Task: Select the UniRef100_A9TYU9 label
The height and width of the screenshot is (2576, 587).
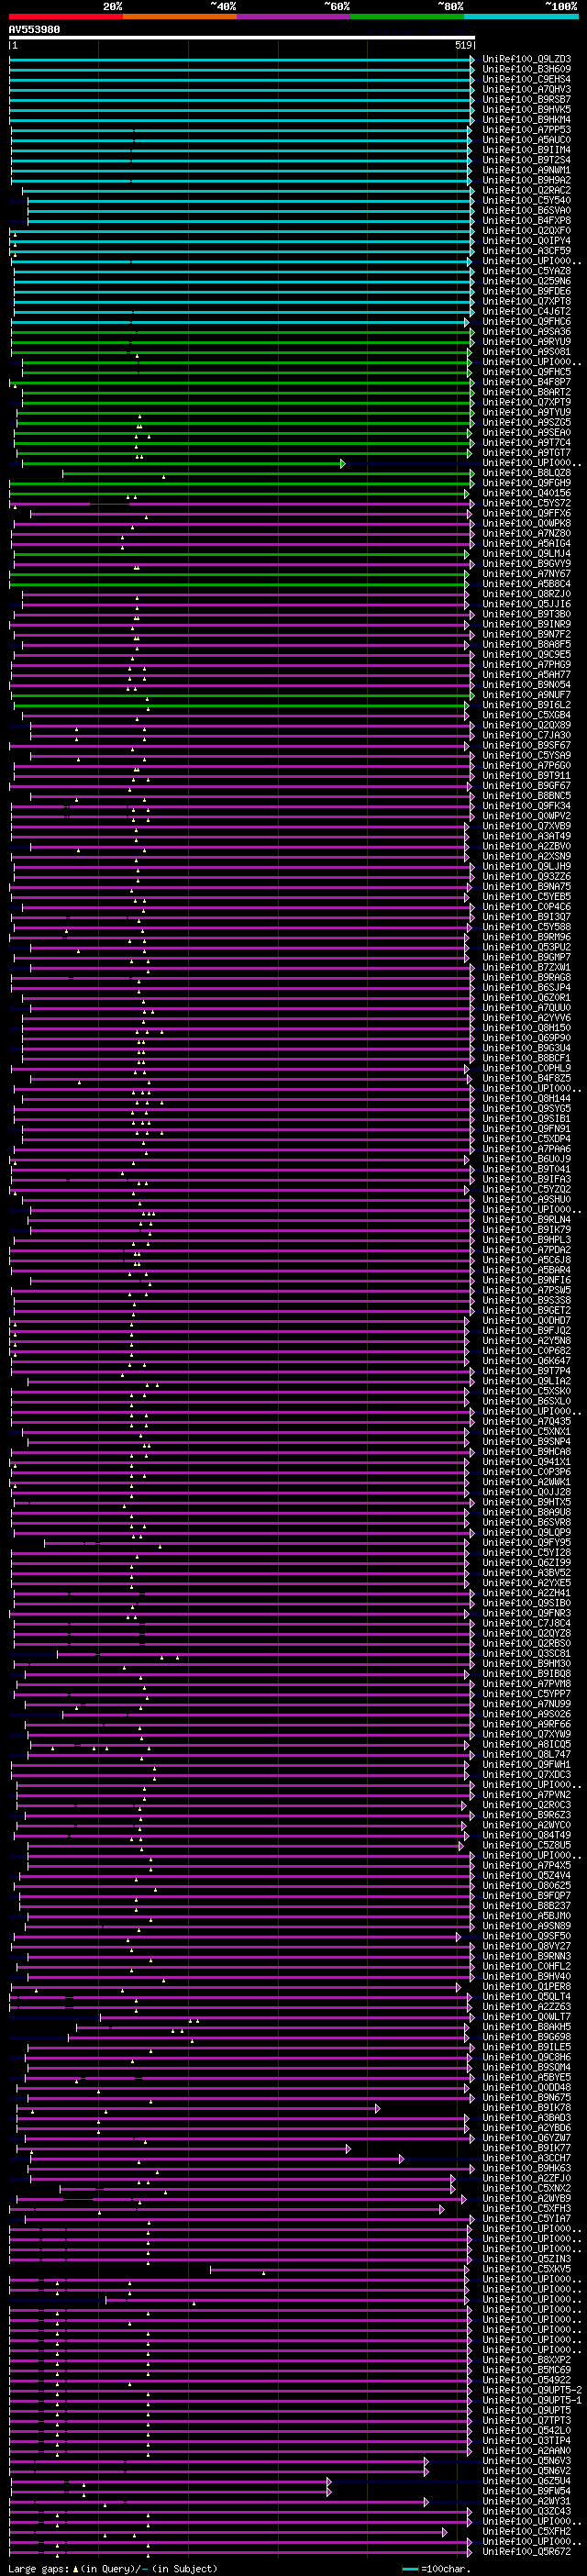Action: coord(527,412)
